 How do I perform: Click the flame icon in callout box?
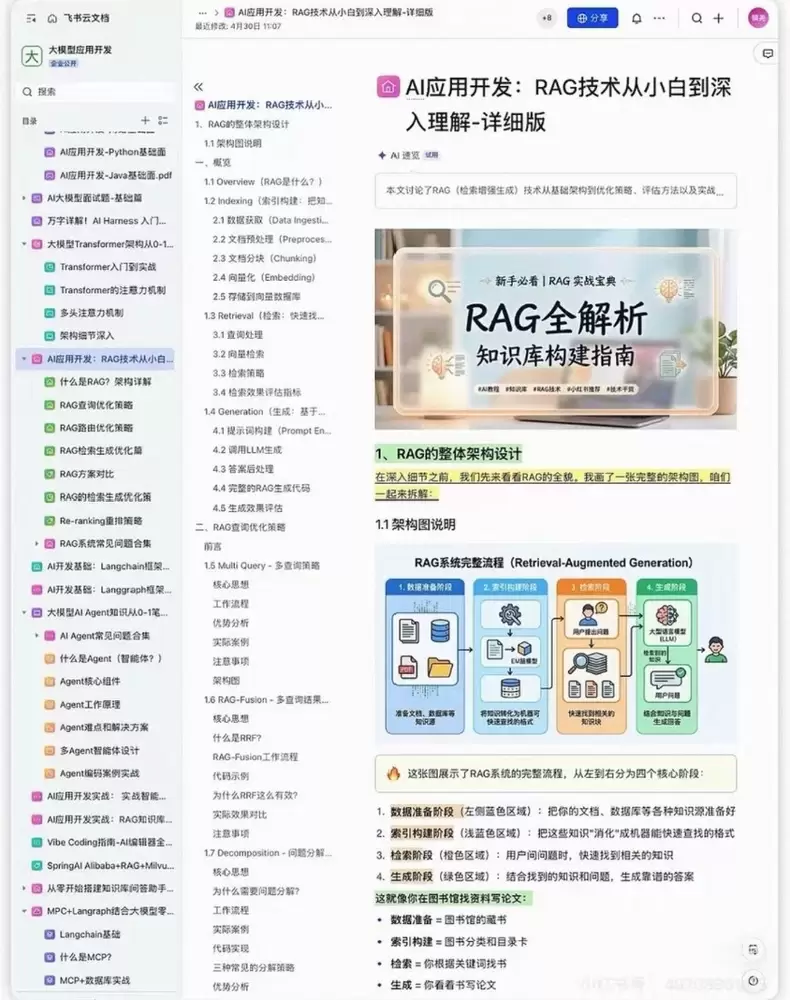point(393,774)
